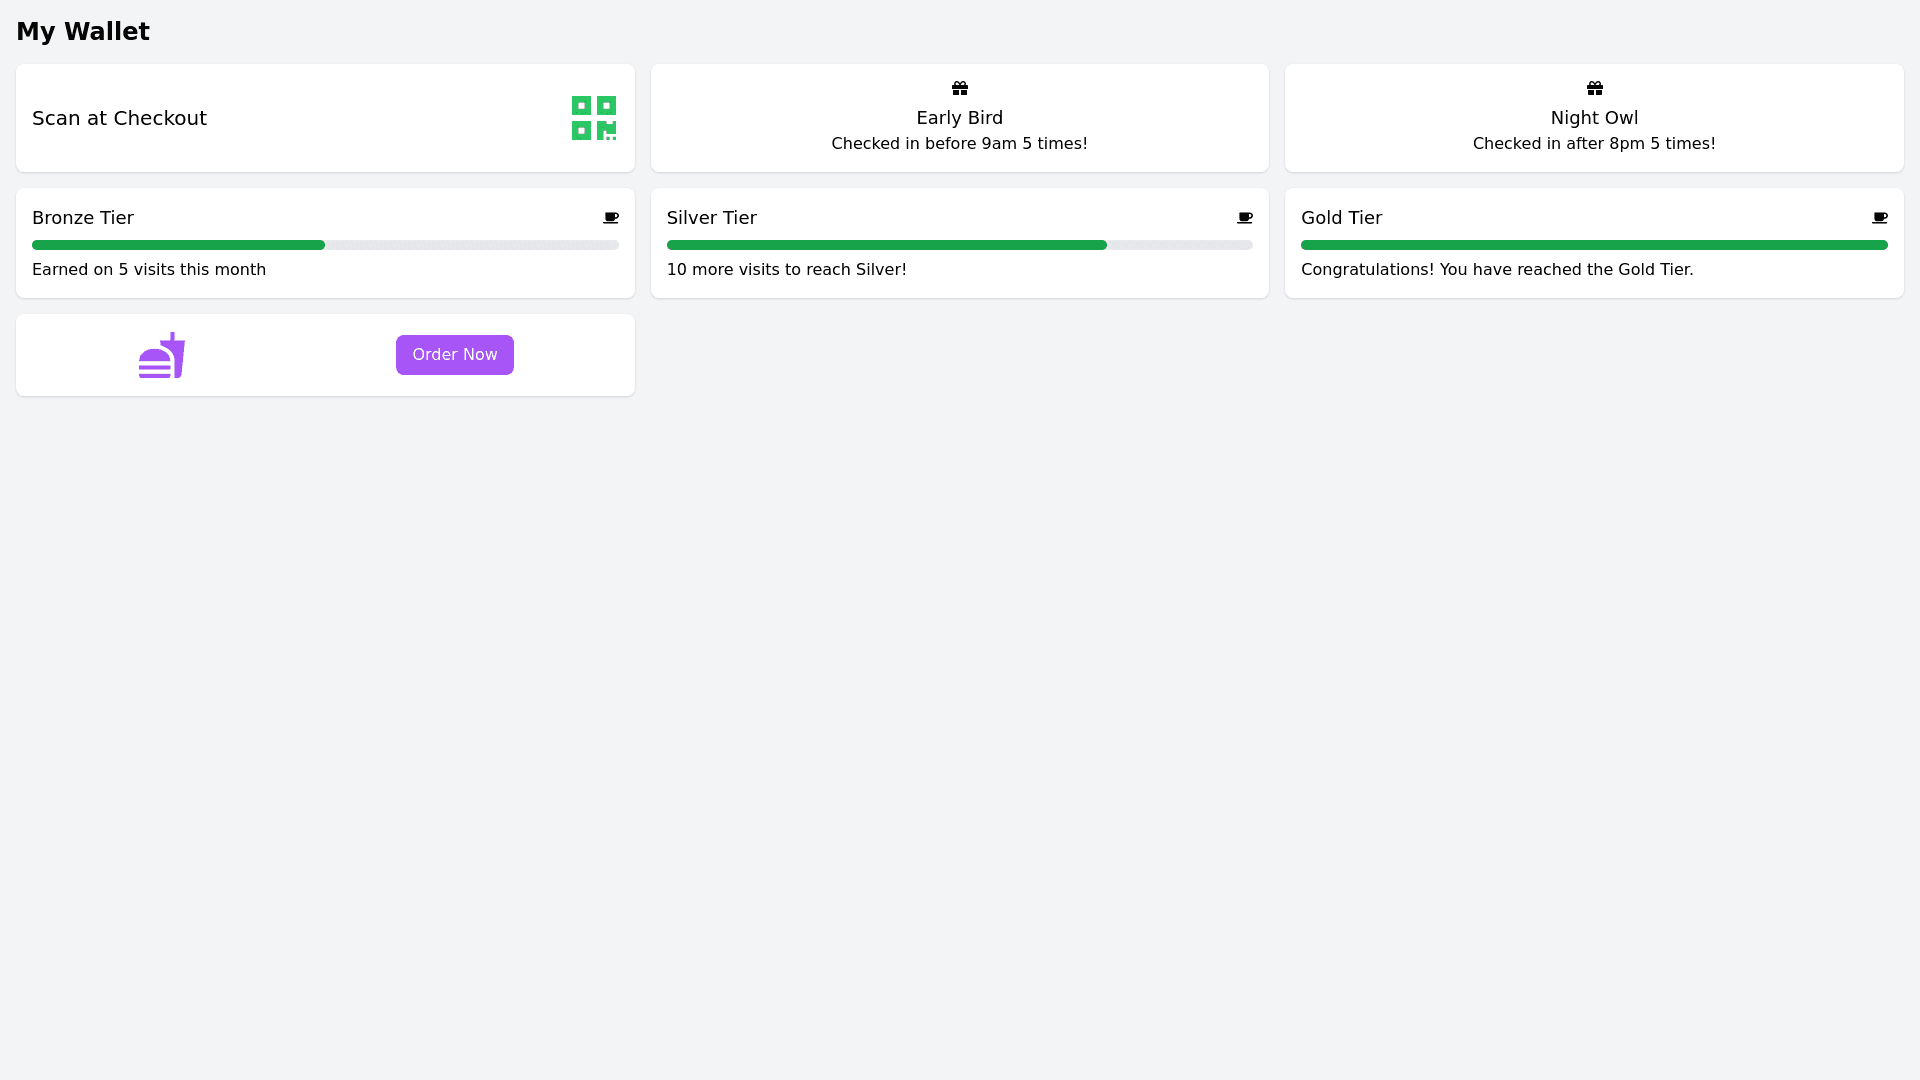Click the Gold Tier congratulations message
The width and height of the screenshot is (1920, 1080).
(x=1497, y=270)
